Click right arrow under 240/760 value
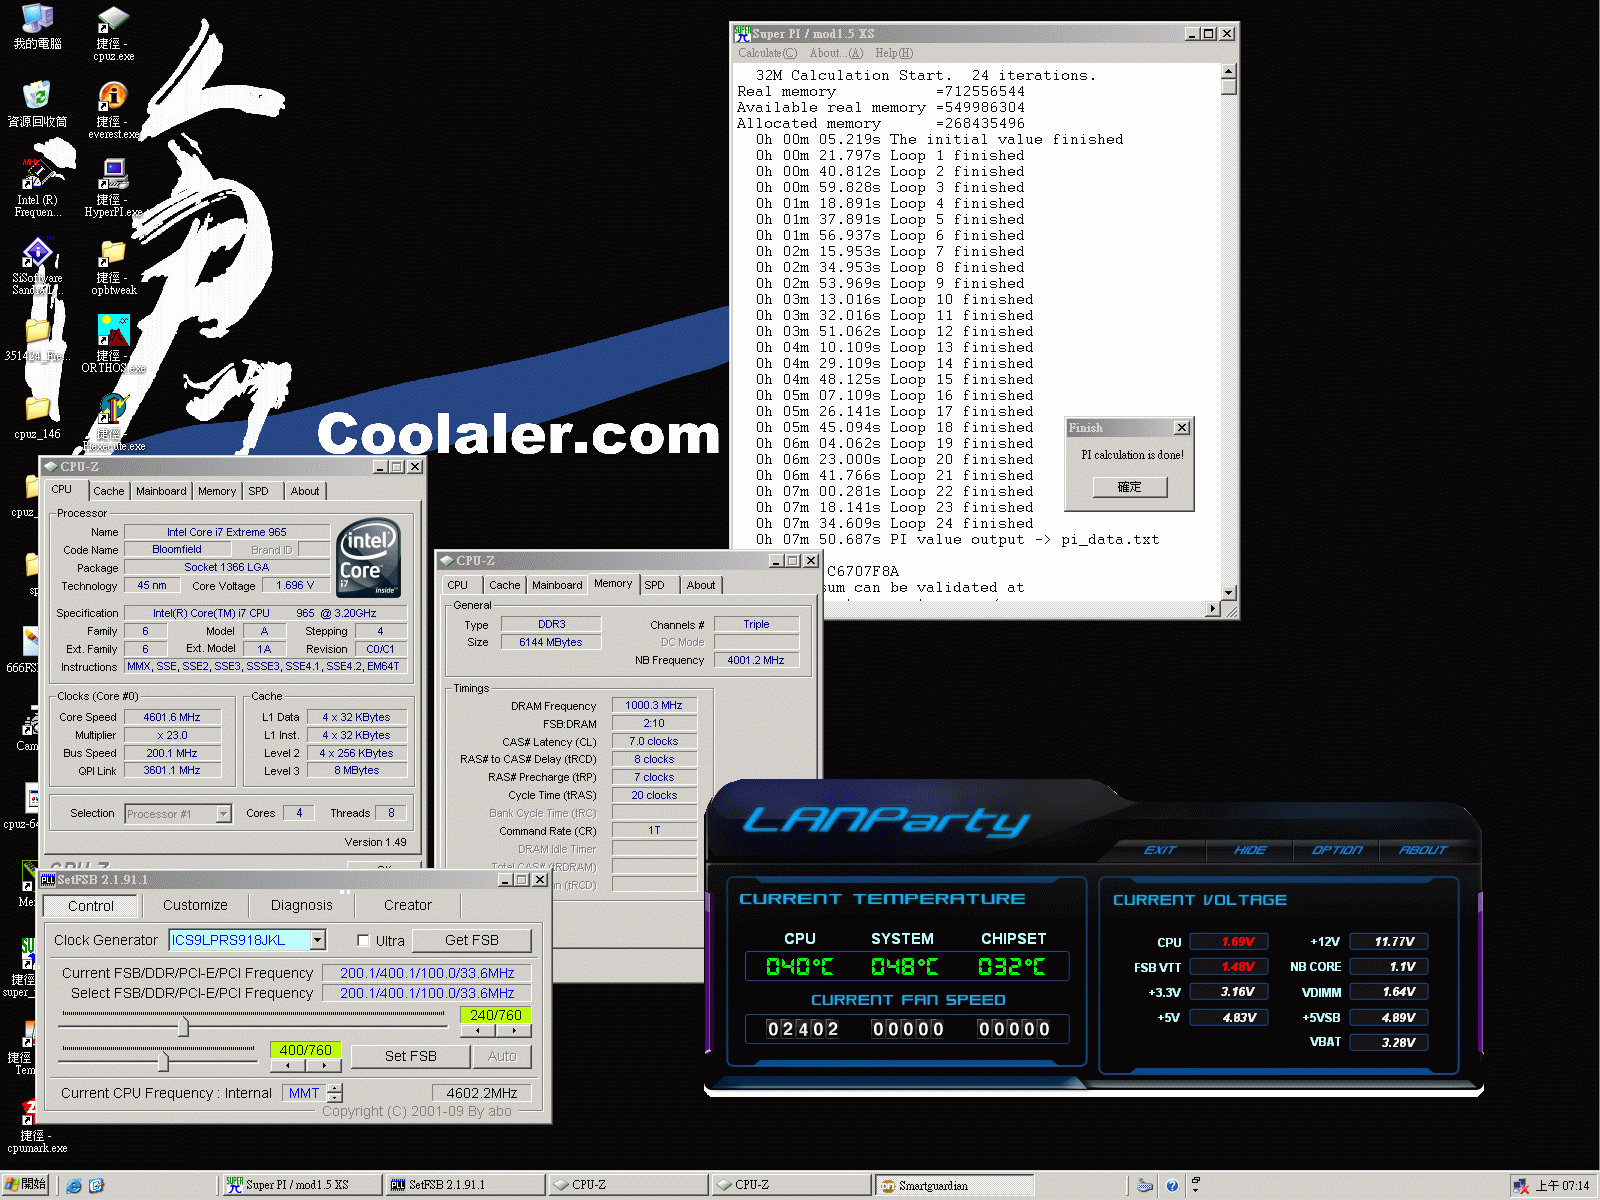 514,1030
